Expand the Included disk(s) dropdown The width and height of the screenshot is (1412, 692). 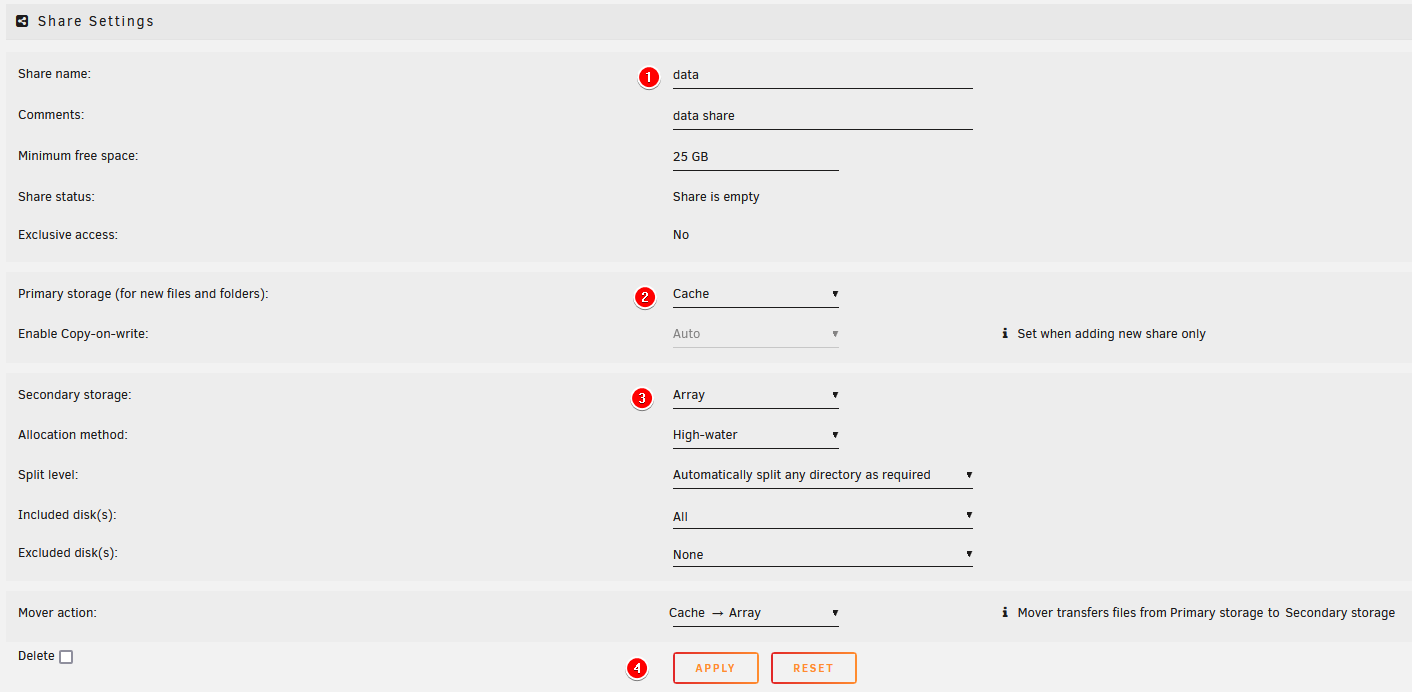coord(822,516)
